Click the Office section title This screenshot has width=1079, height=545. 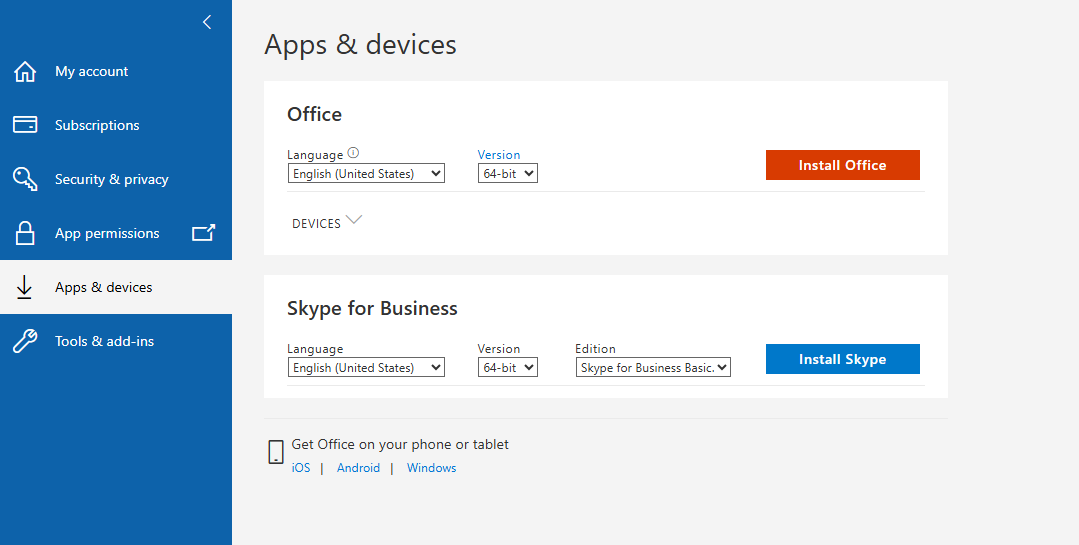314,114
